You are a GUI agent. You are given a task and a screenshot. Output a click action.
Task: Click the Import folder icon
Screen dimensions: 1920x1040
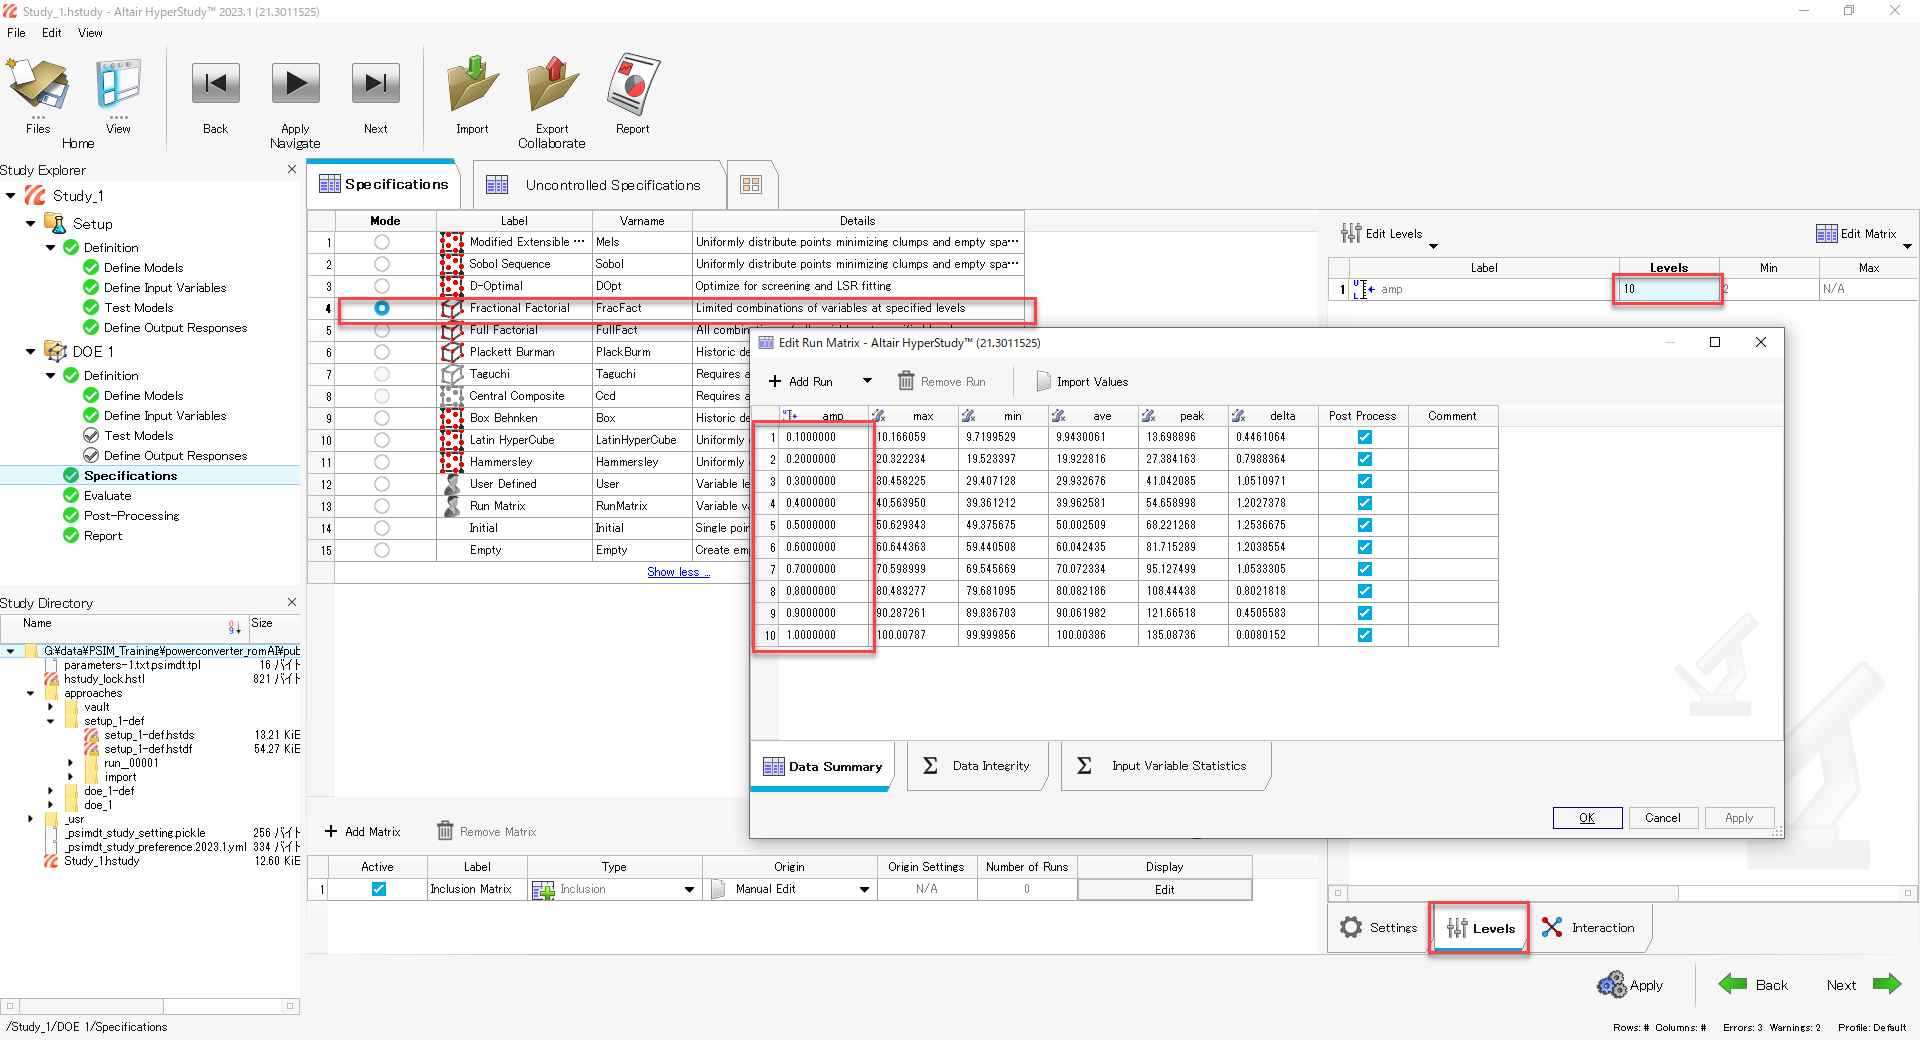[472, 83]
